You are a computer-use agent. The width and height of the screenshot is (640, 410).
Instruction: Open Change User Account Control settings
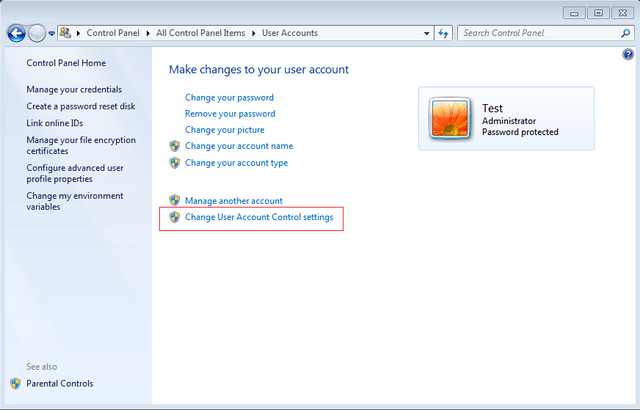[259, 217]
